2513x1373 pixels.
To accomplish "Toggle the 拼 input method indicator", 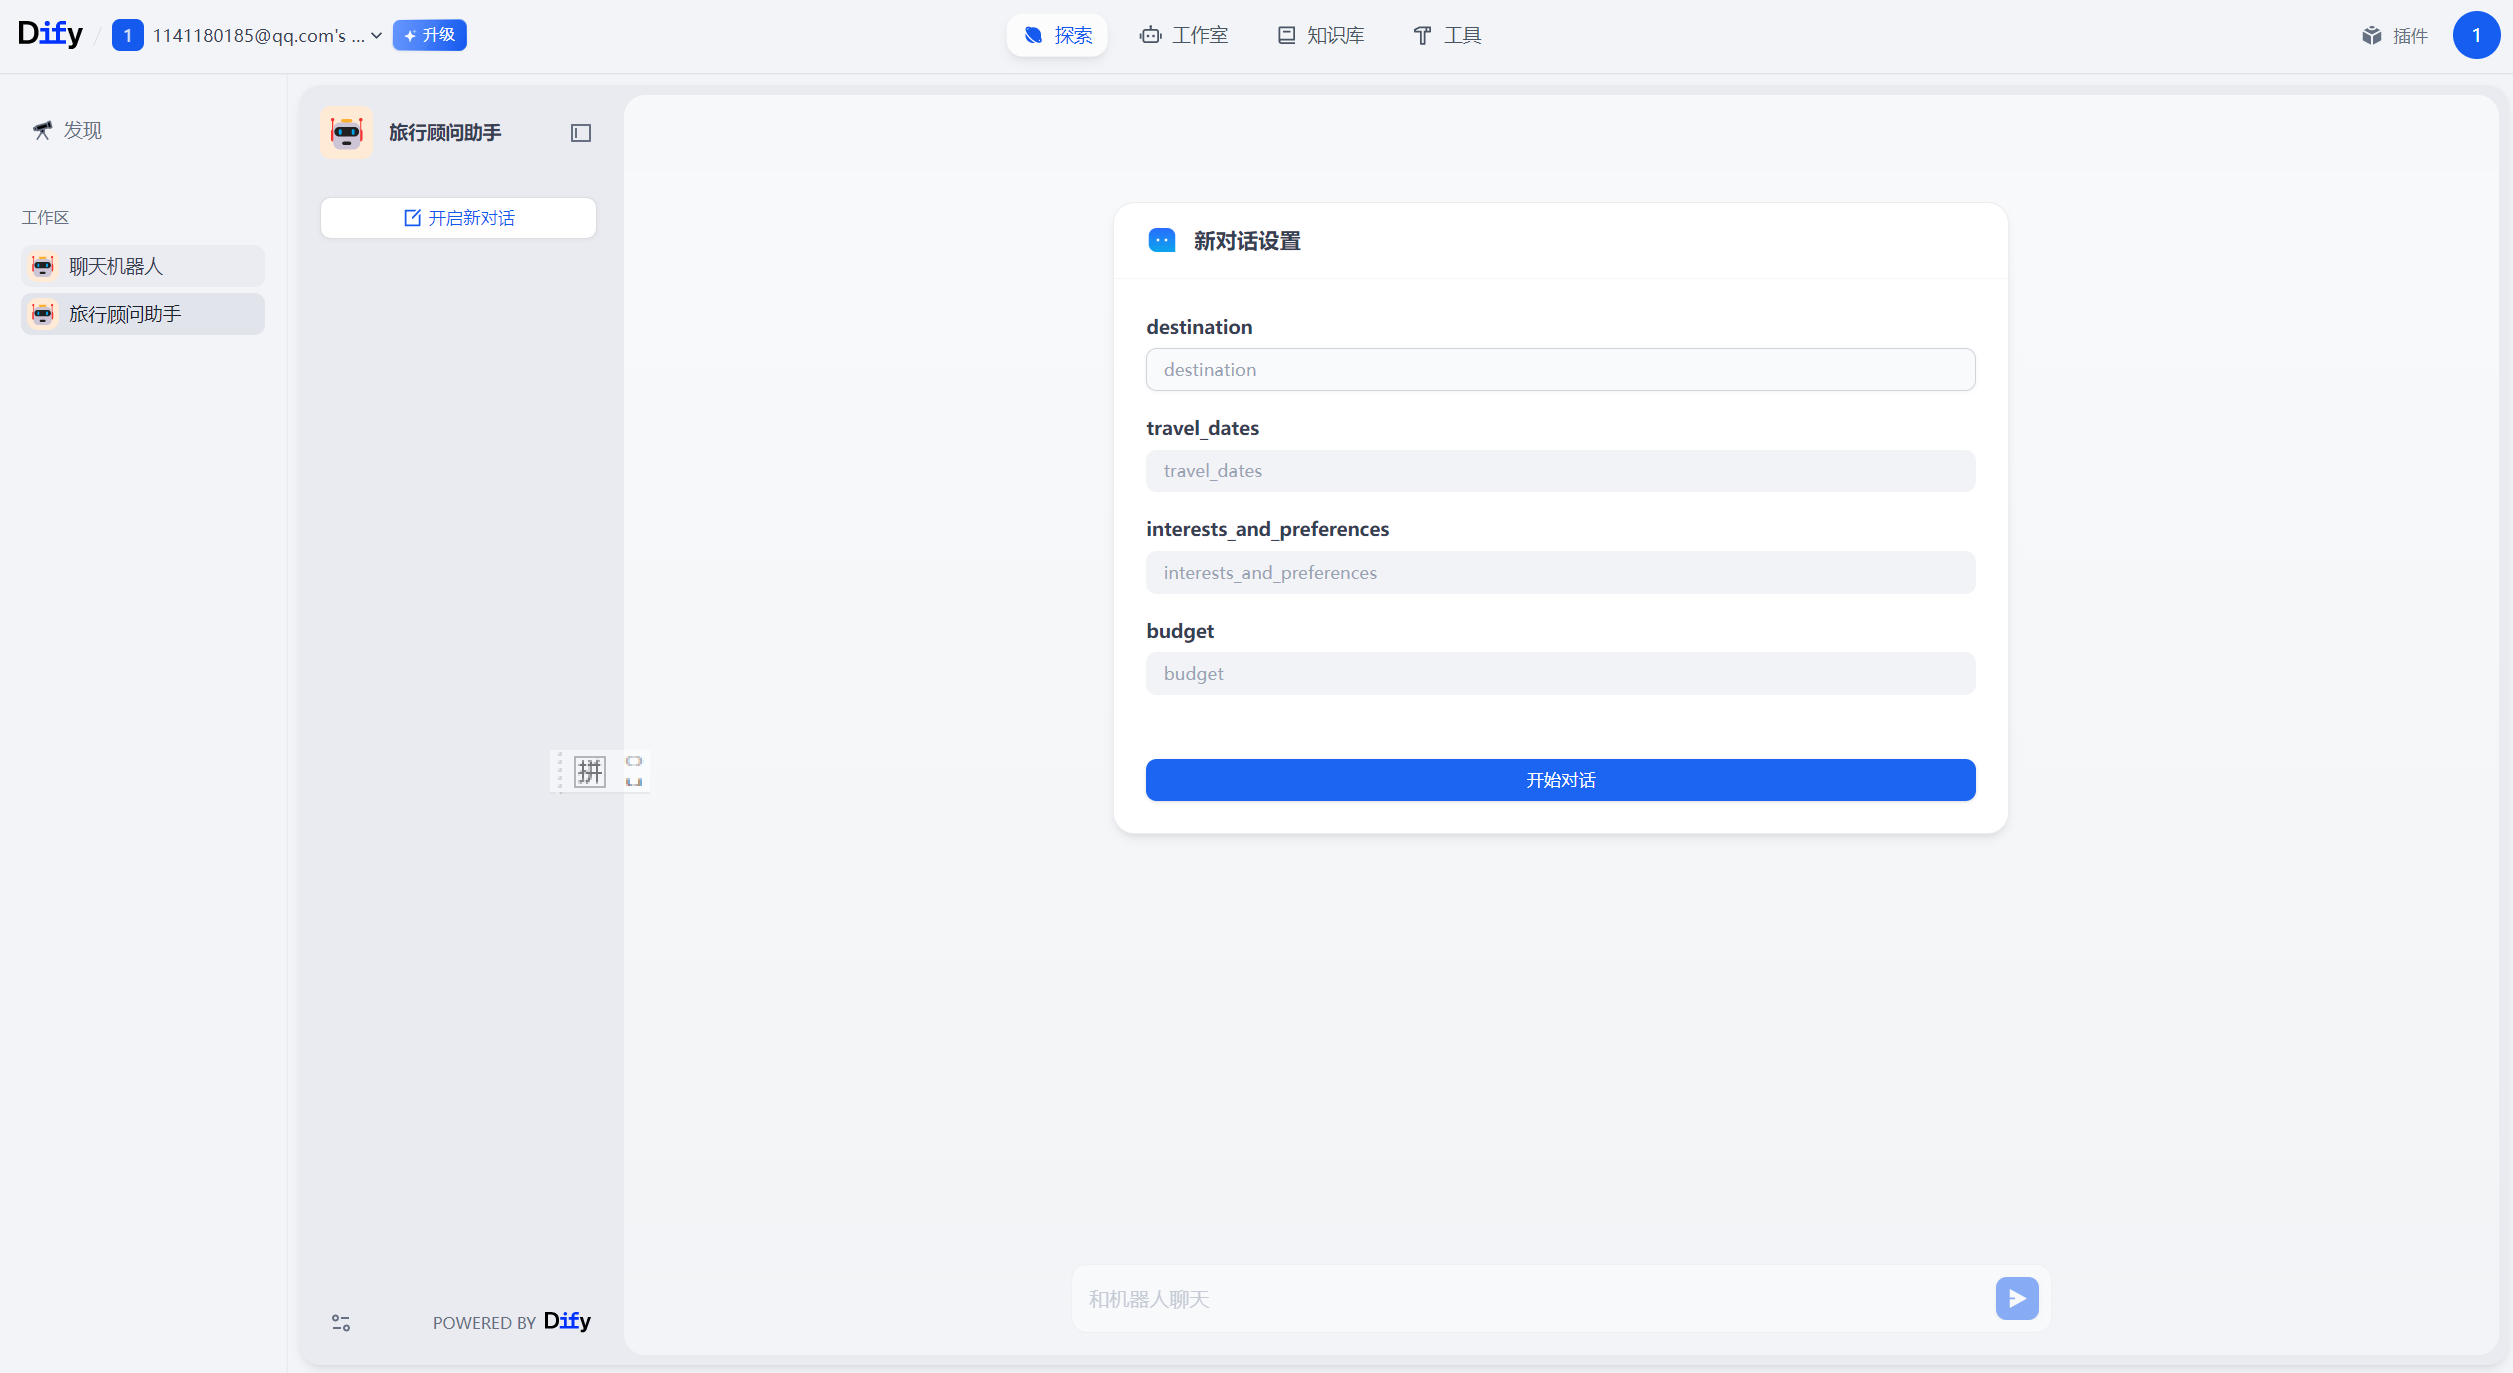I will (x=590, y=771).
